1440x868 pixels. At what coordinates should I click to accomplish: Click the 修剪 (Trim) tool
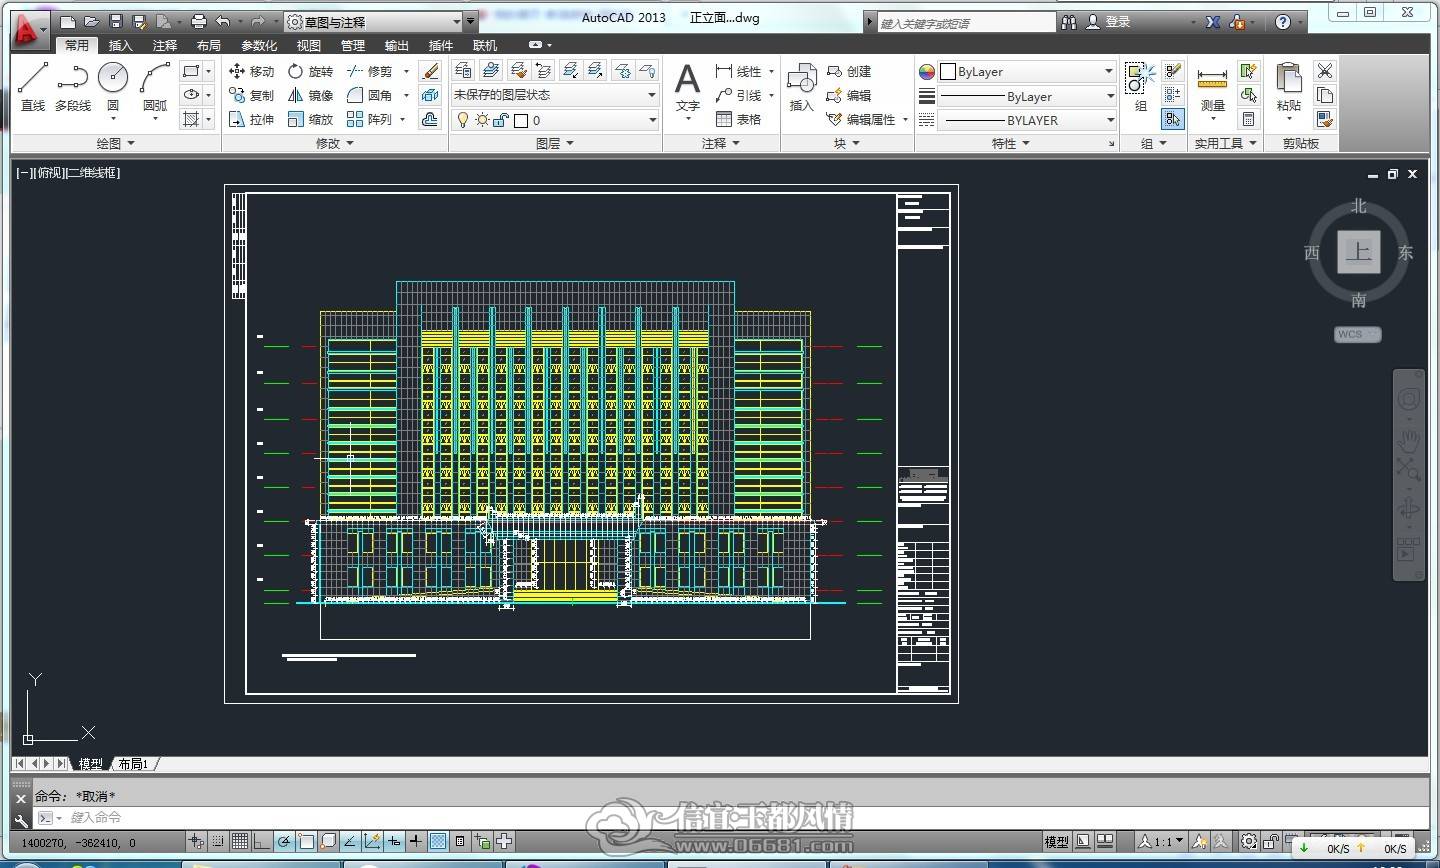tap(369, 71)
